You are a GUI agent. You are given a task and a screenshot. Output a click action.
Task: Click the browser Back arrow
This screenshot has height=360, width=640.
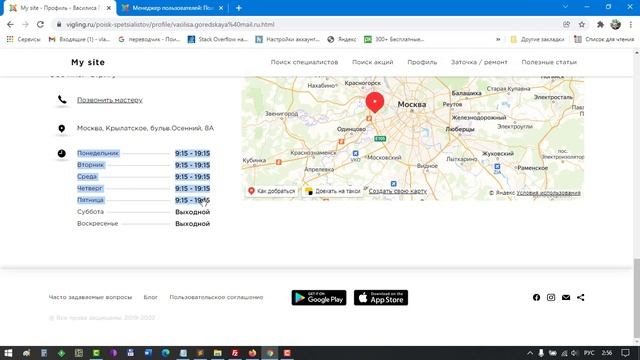point(10,24)
